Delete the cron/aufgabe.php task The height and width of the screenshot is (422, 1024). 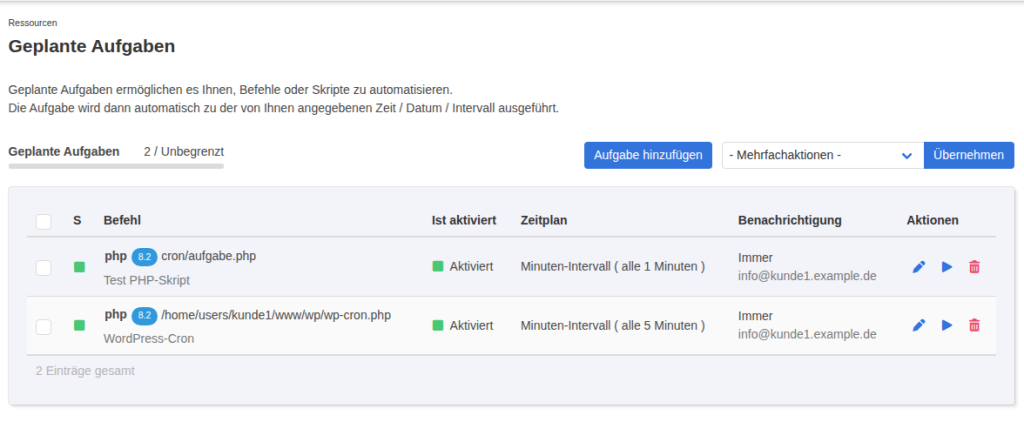click(974, 267)
